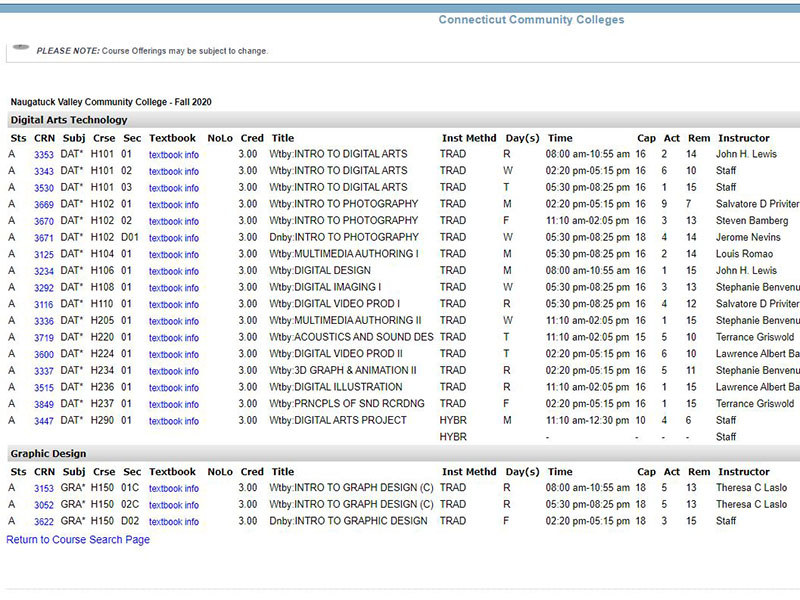Textbook info for Multimedia Authoring I row
The height and width of the screenshot is (600, 800).
click(x=174, y=255)
